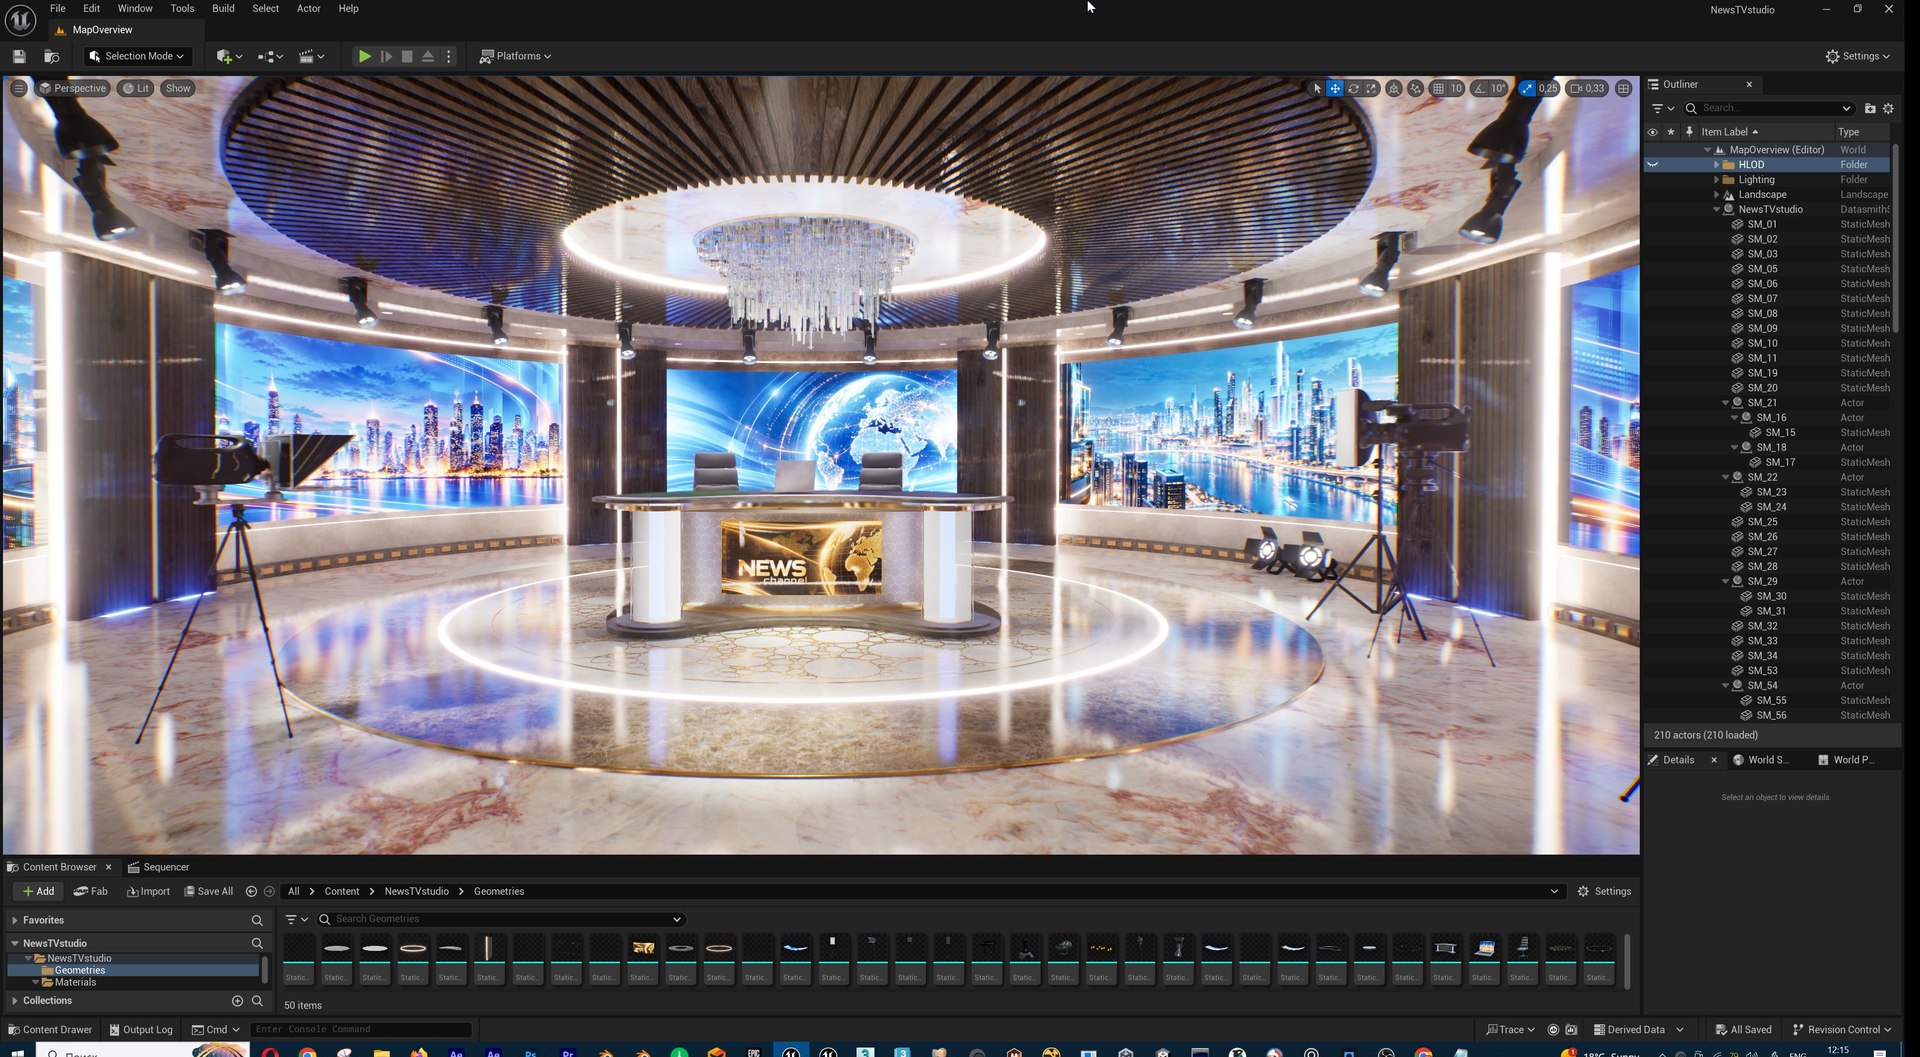
Task: Open the Cinematics clapperboard menu
Action: click(311, 57)
